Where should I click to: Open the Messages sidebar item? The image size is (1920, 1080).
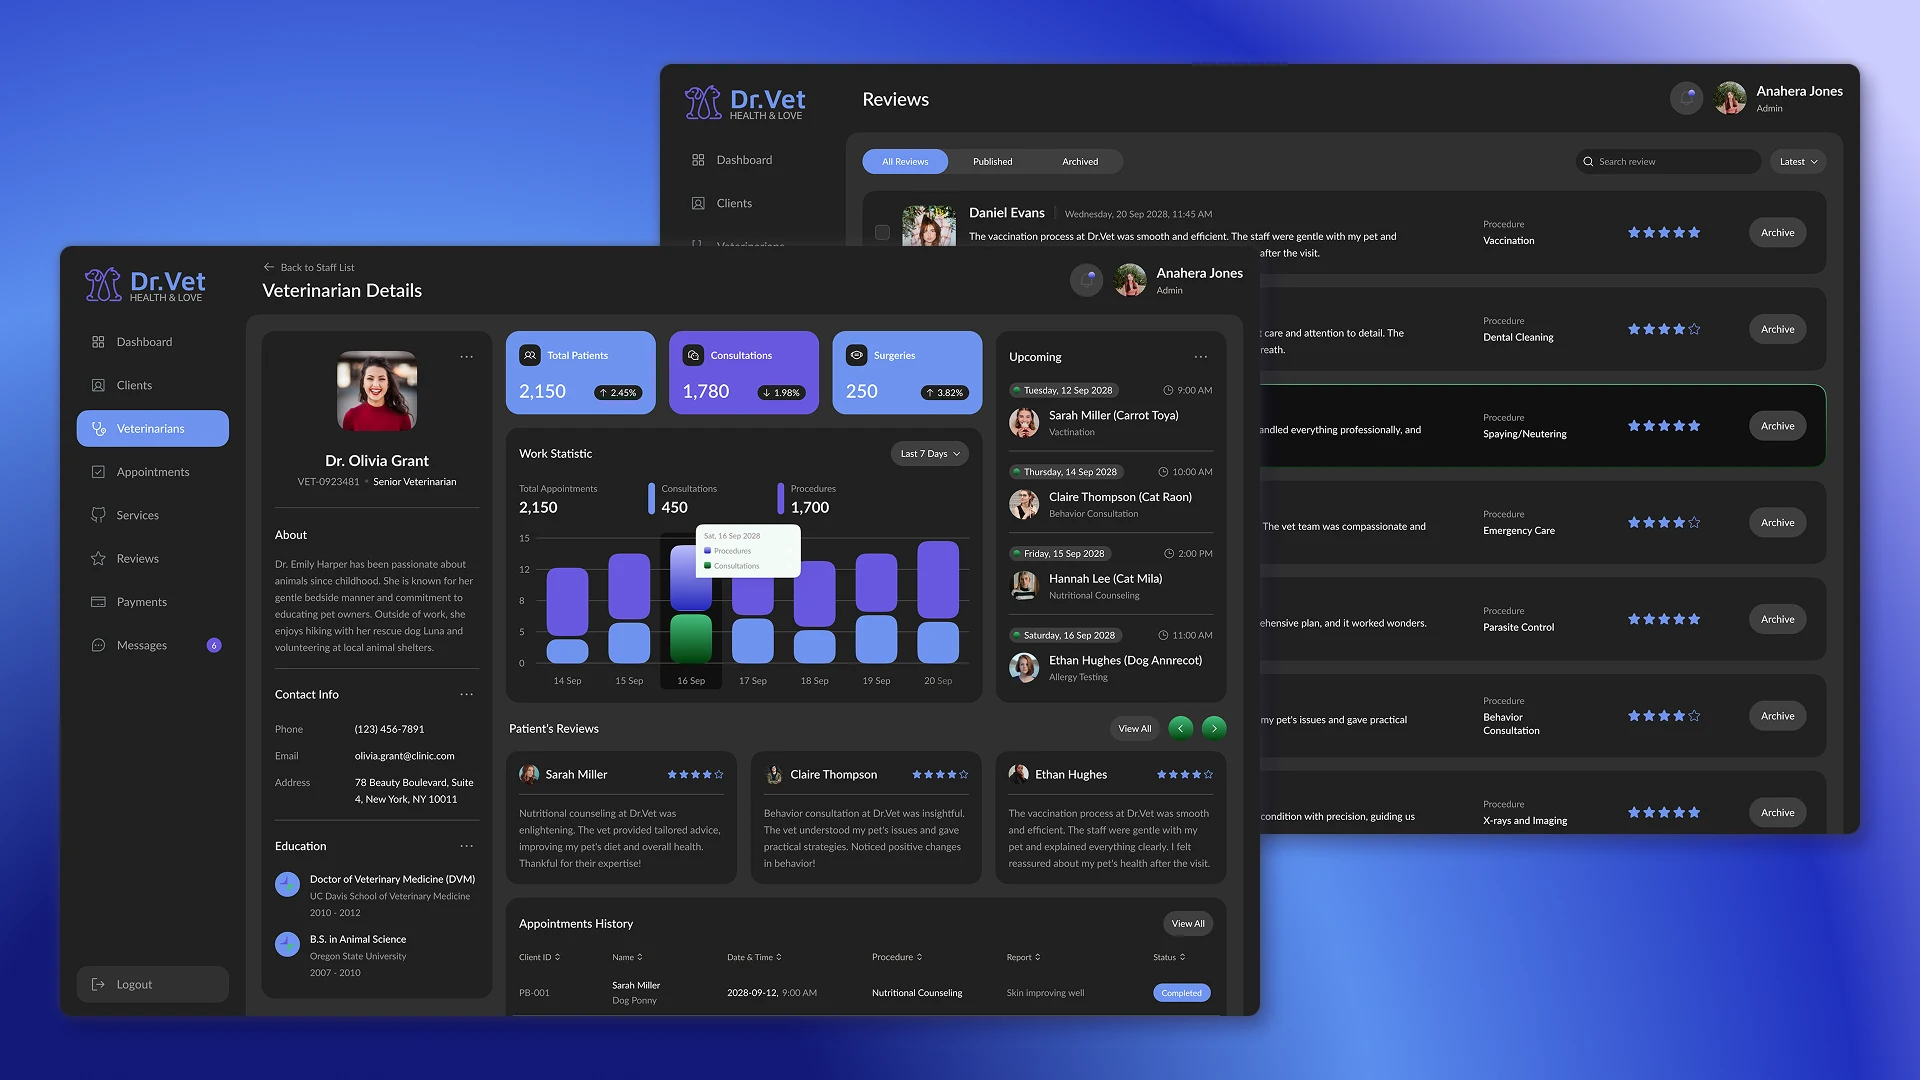click(142, 645)
